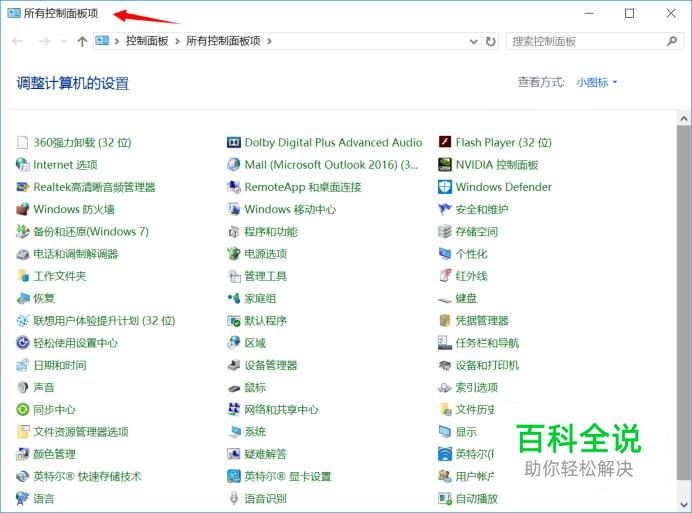Click the 电话和调制解调器 icon
Screen dimensions: 692x513
[22, 254]
